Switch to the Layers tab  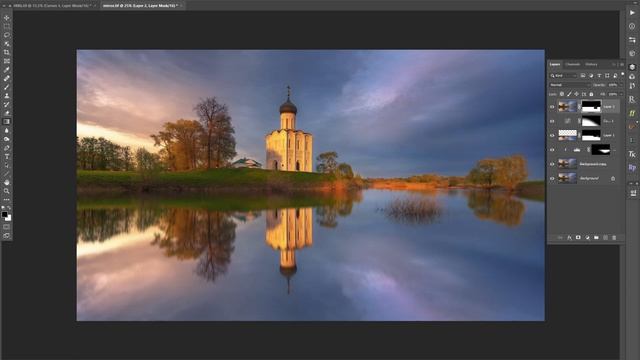tap(555, 64)
